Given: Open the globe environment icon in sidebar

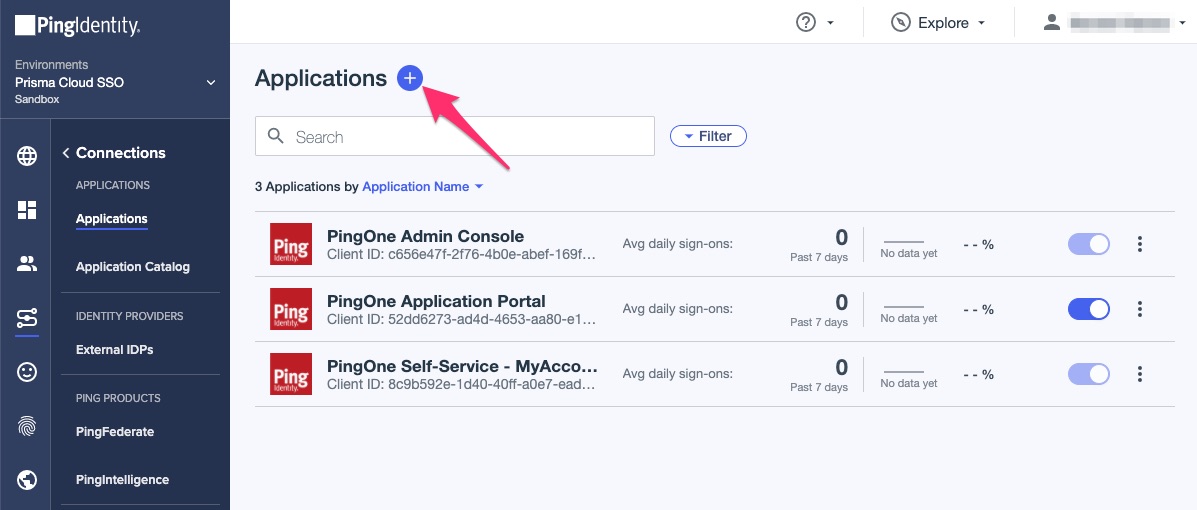Looking at the screenshot, I should [x=27, y=156].
